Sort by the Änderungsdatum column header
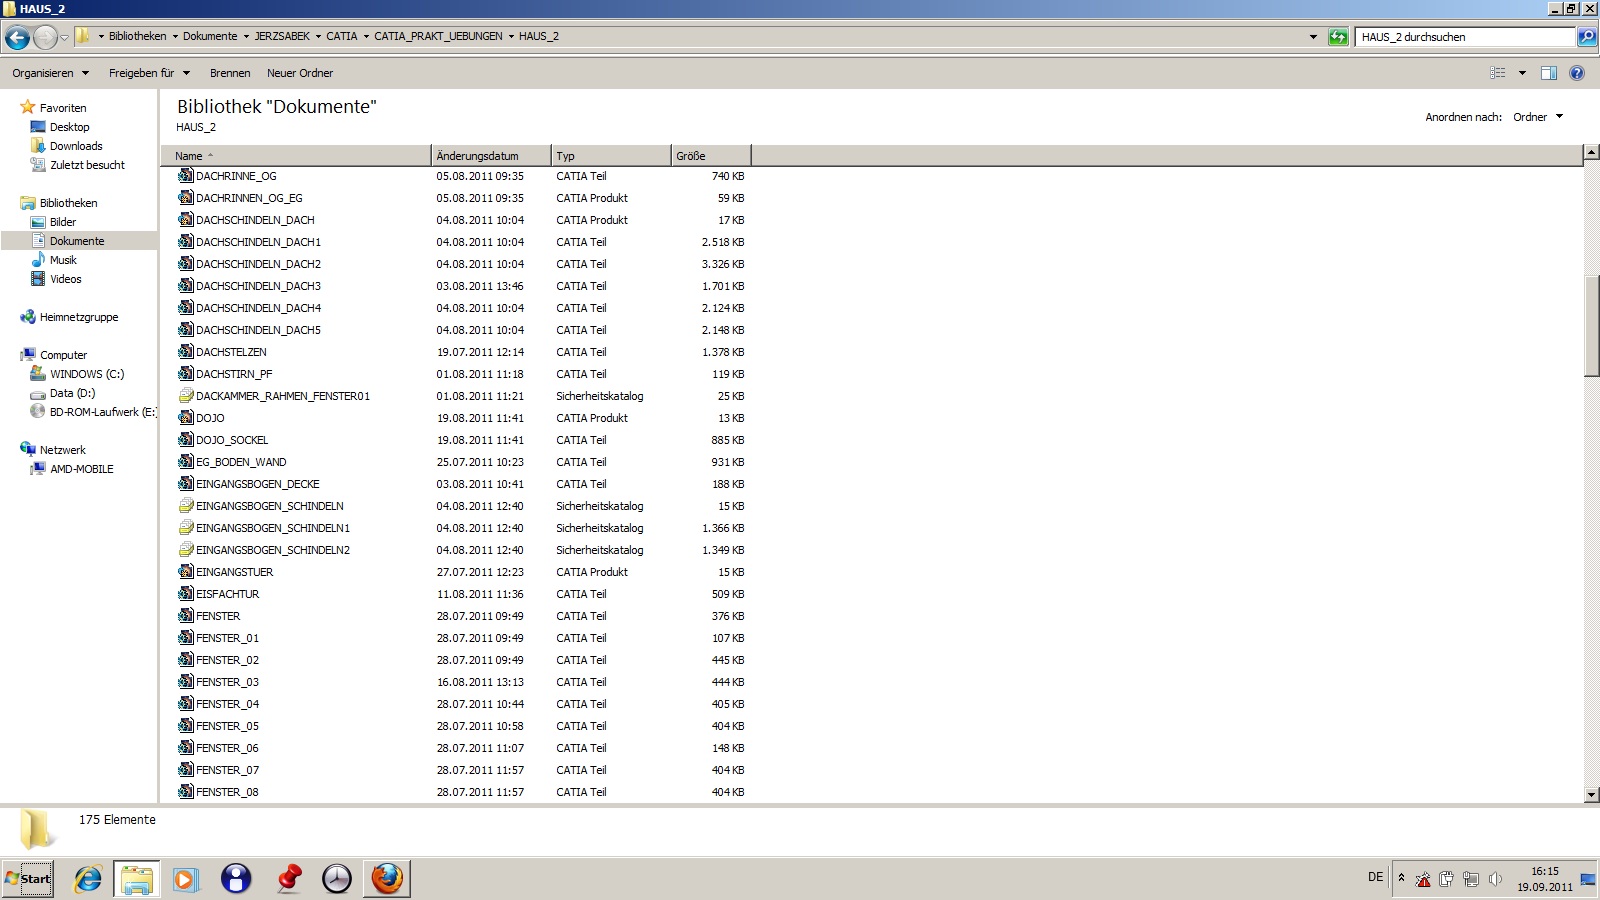The width and height of the screenshot is (1600, 900). click(491, 156)
